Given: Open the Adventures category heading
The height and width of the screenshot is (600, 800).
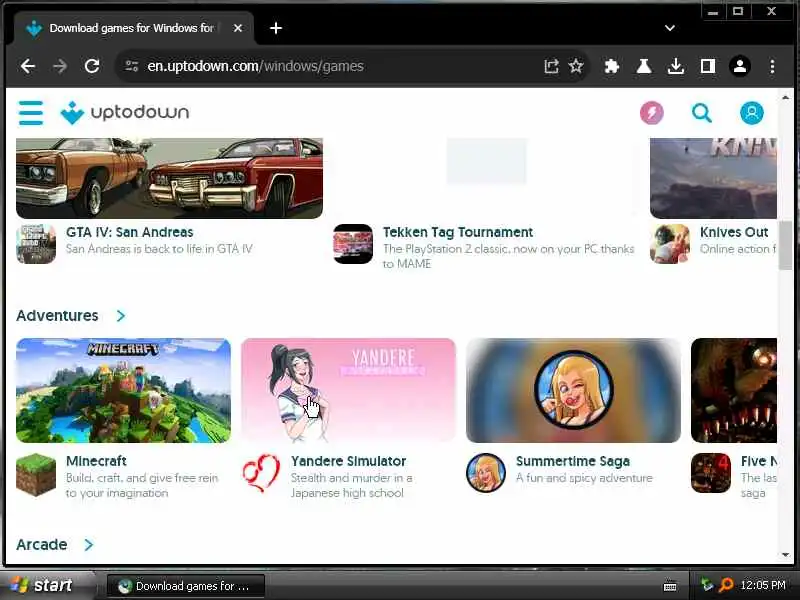Looking at the screenshot, I should click(57, 316).
